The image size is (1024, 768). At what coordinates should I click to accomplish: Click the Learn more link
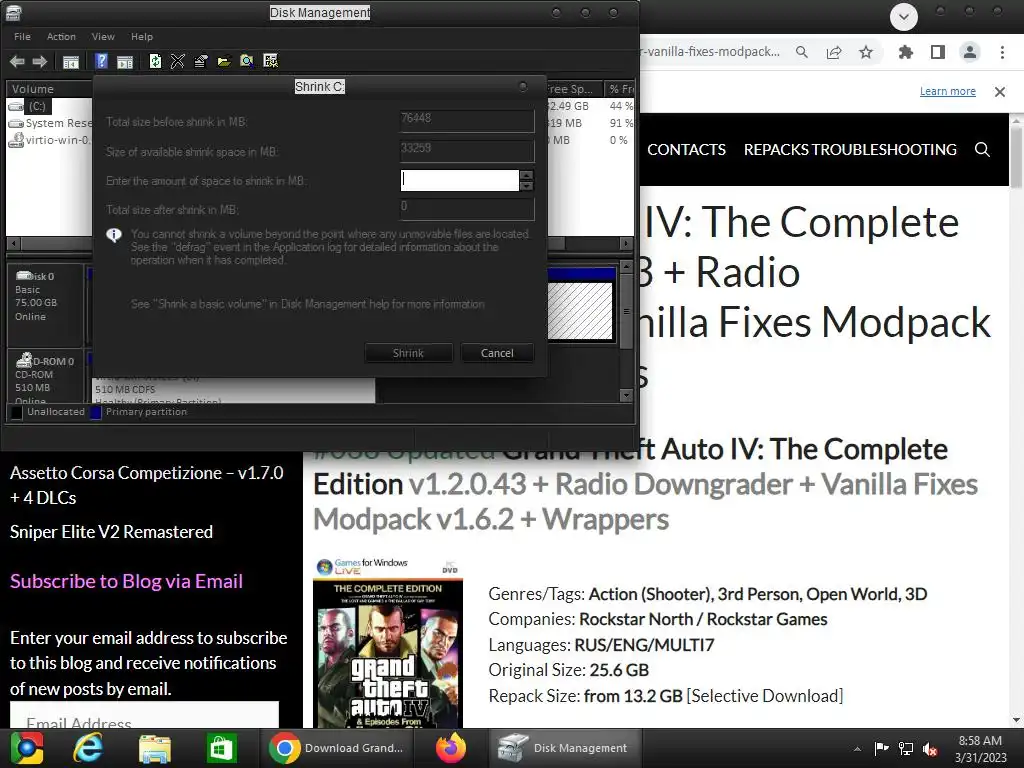click(x=948, y=91)
